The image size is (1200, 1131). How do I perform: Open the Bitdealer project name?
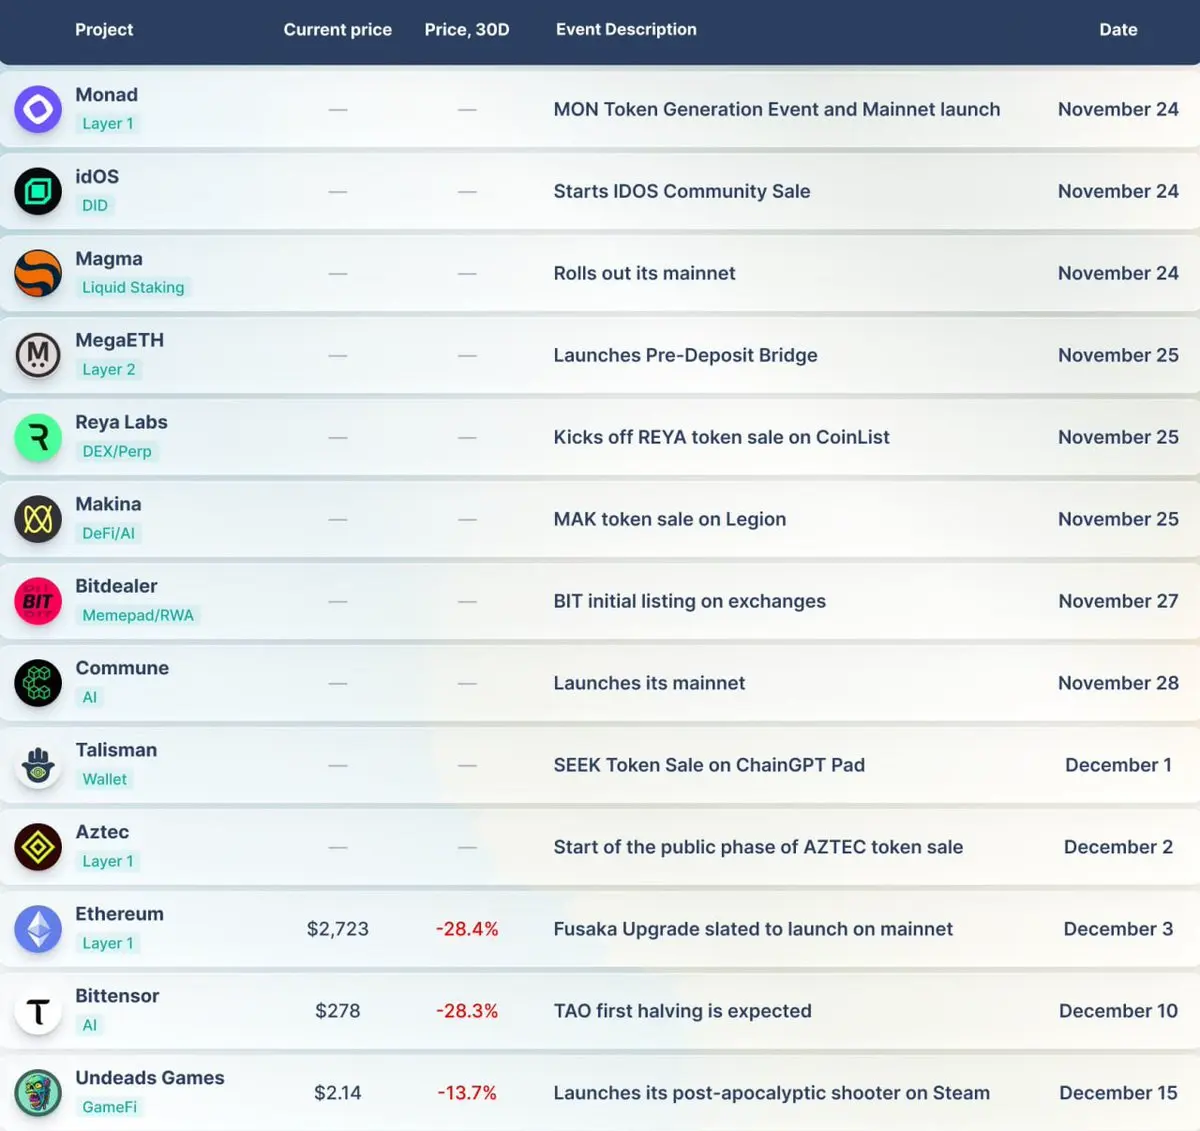click(x=117, y=586)
